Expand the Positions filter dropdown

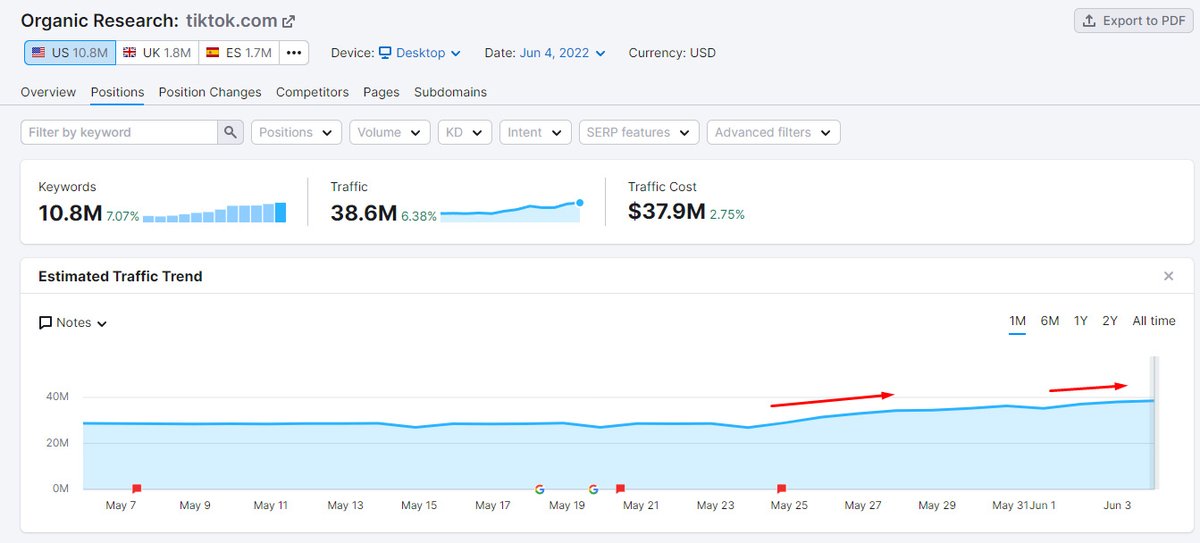pos(297,132)
